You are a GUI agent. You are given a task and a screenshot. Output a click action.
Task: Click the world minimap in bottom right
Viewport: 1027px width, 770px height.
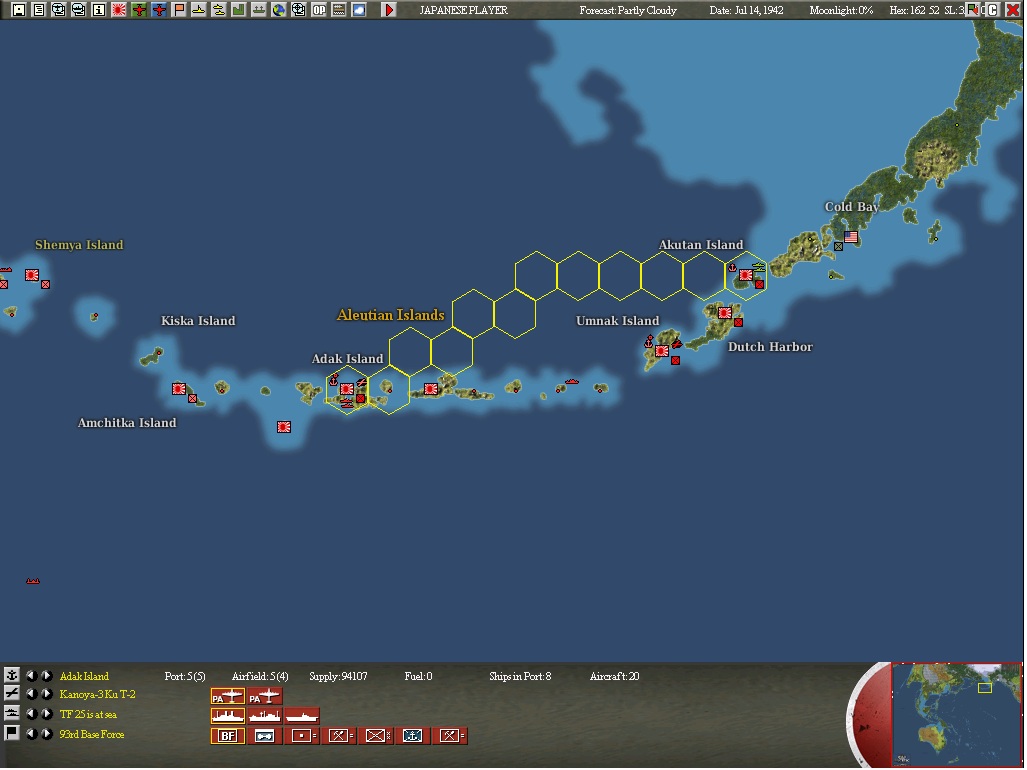click(x=957, y=714)
